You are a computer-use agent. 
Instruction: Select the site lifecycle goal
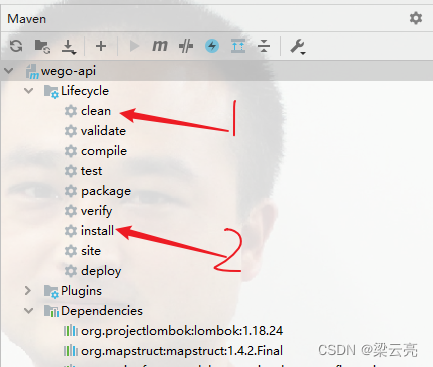point(91,251)
